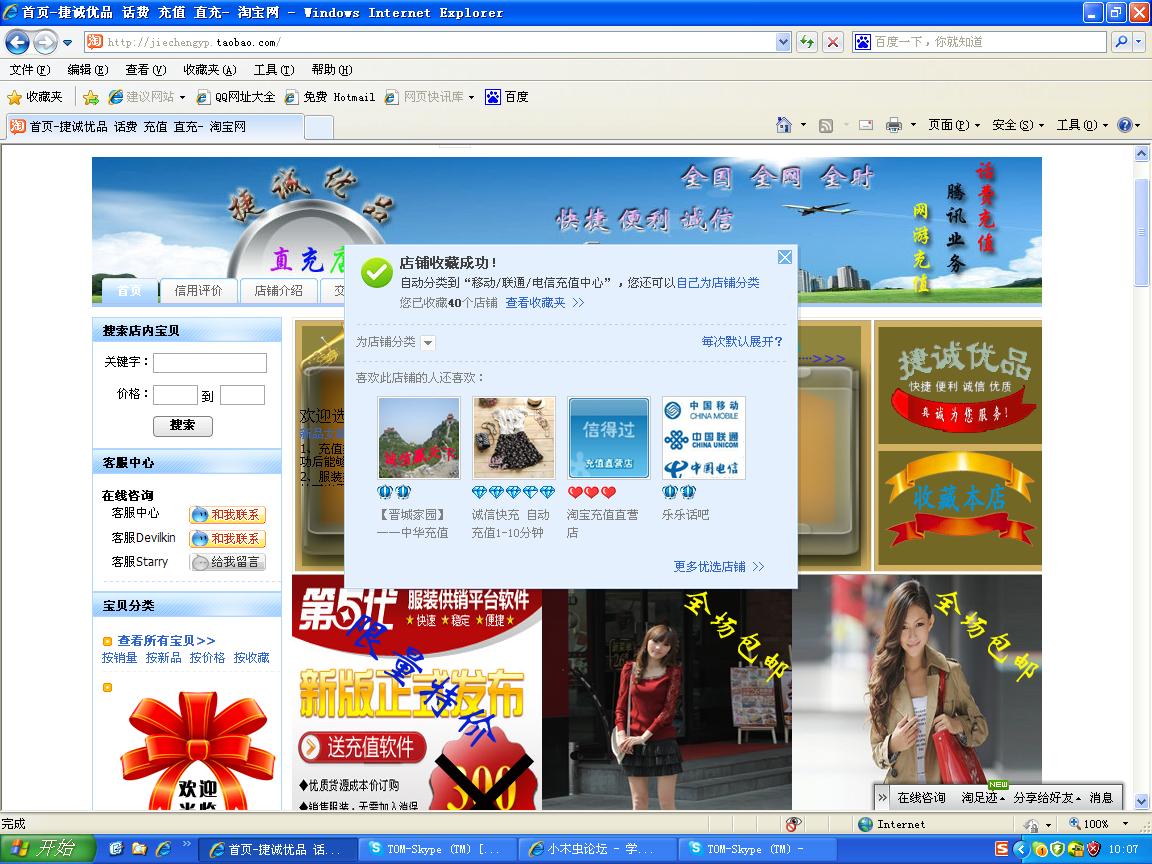This screenshot has height=864, width=1152.
Task: Click the IE Back navigation button
Action: (17, 42)
